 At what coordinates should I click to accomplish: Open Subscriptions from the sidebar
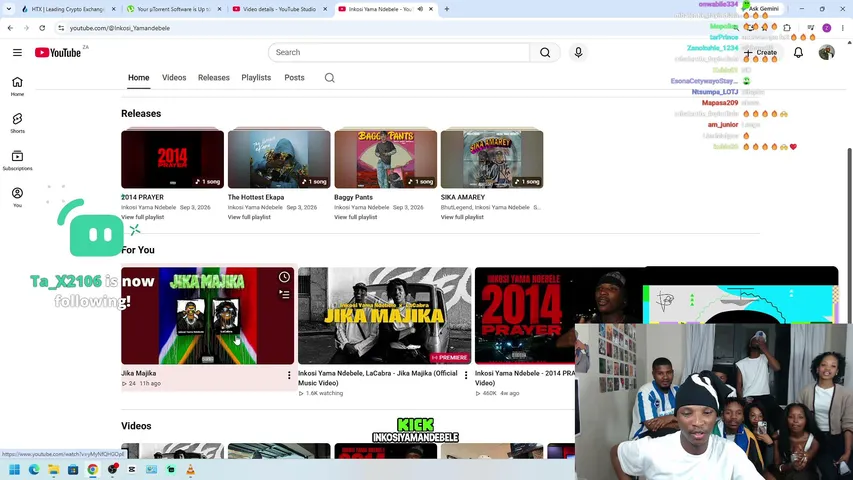[17, 161]
